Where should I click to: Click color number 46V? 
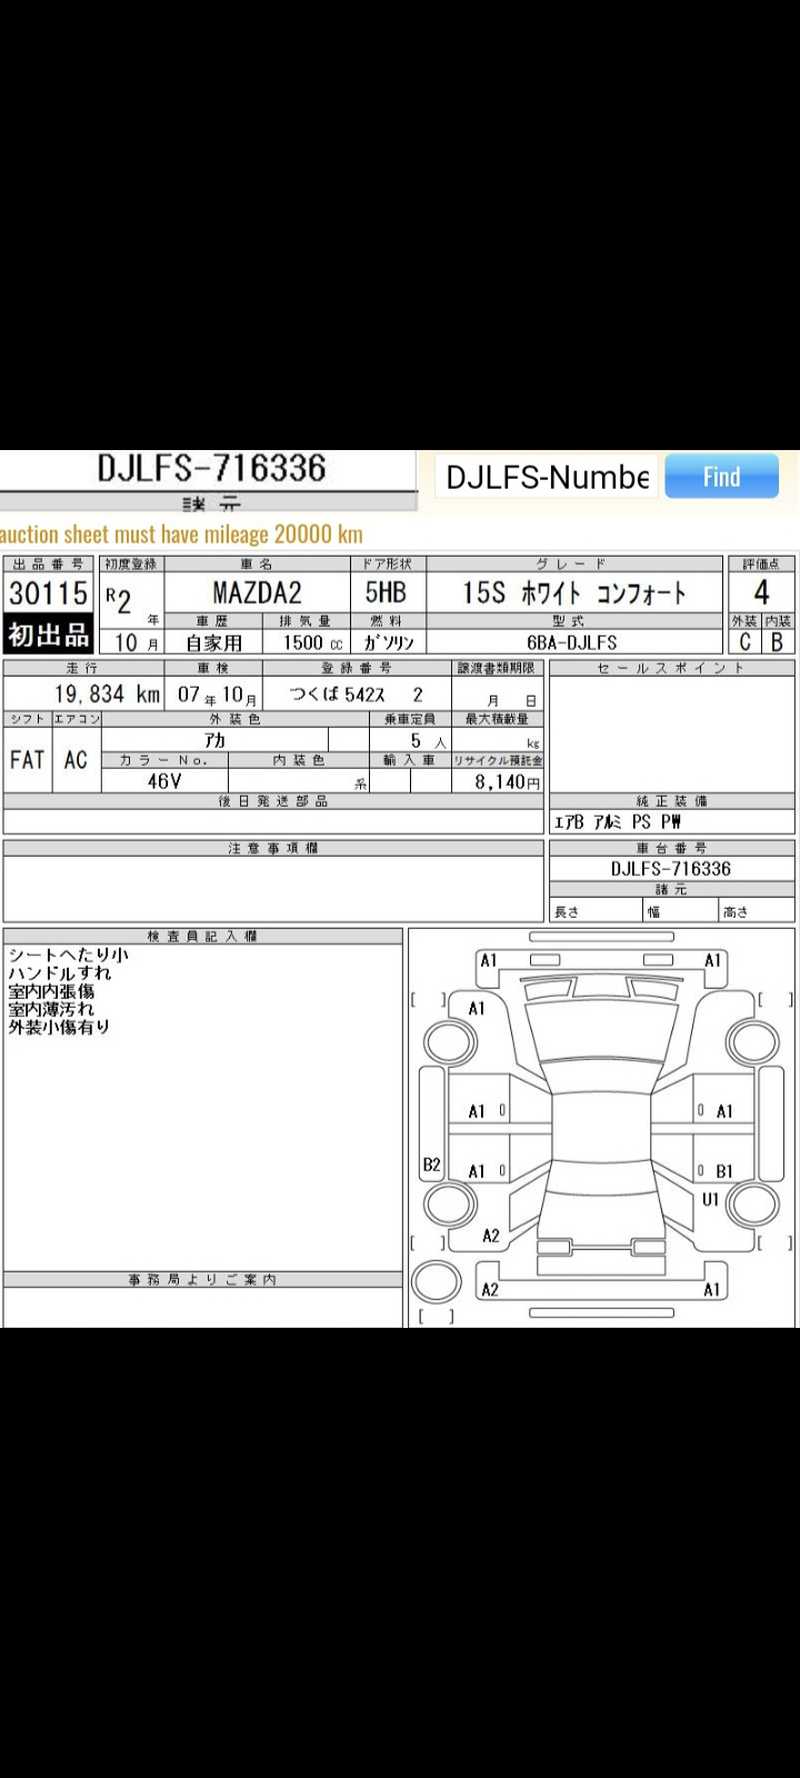pos(164,781)
